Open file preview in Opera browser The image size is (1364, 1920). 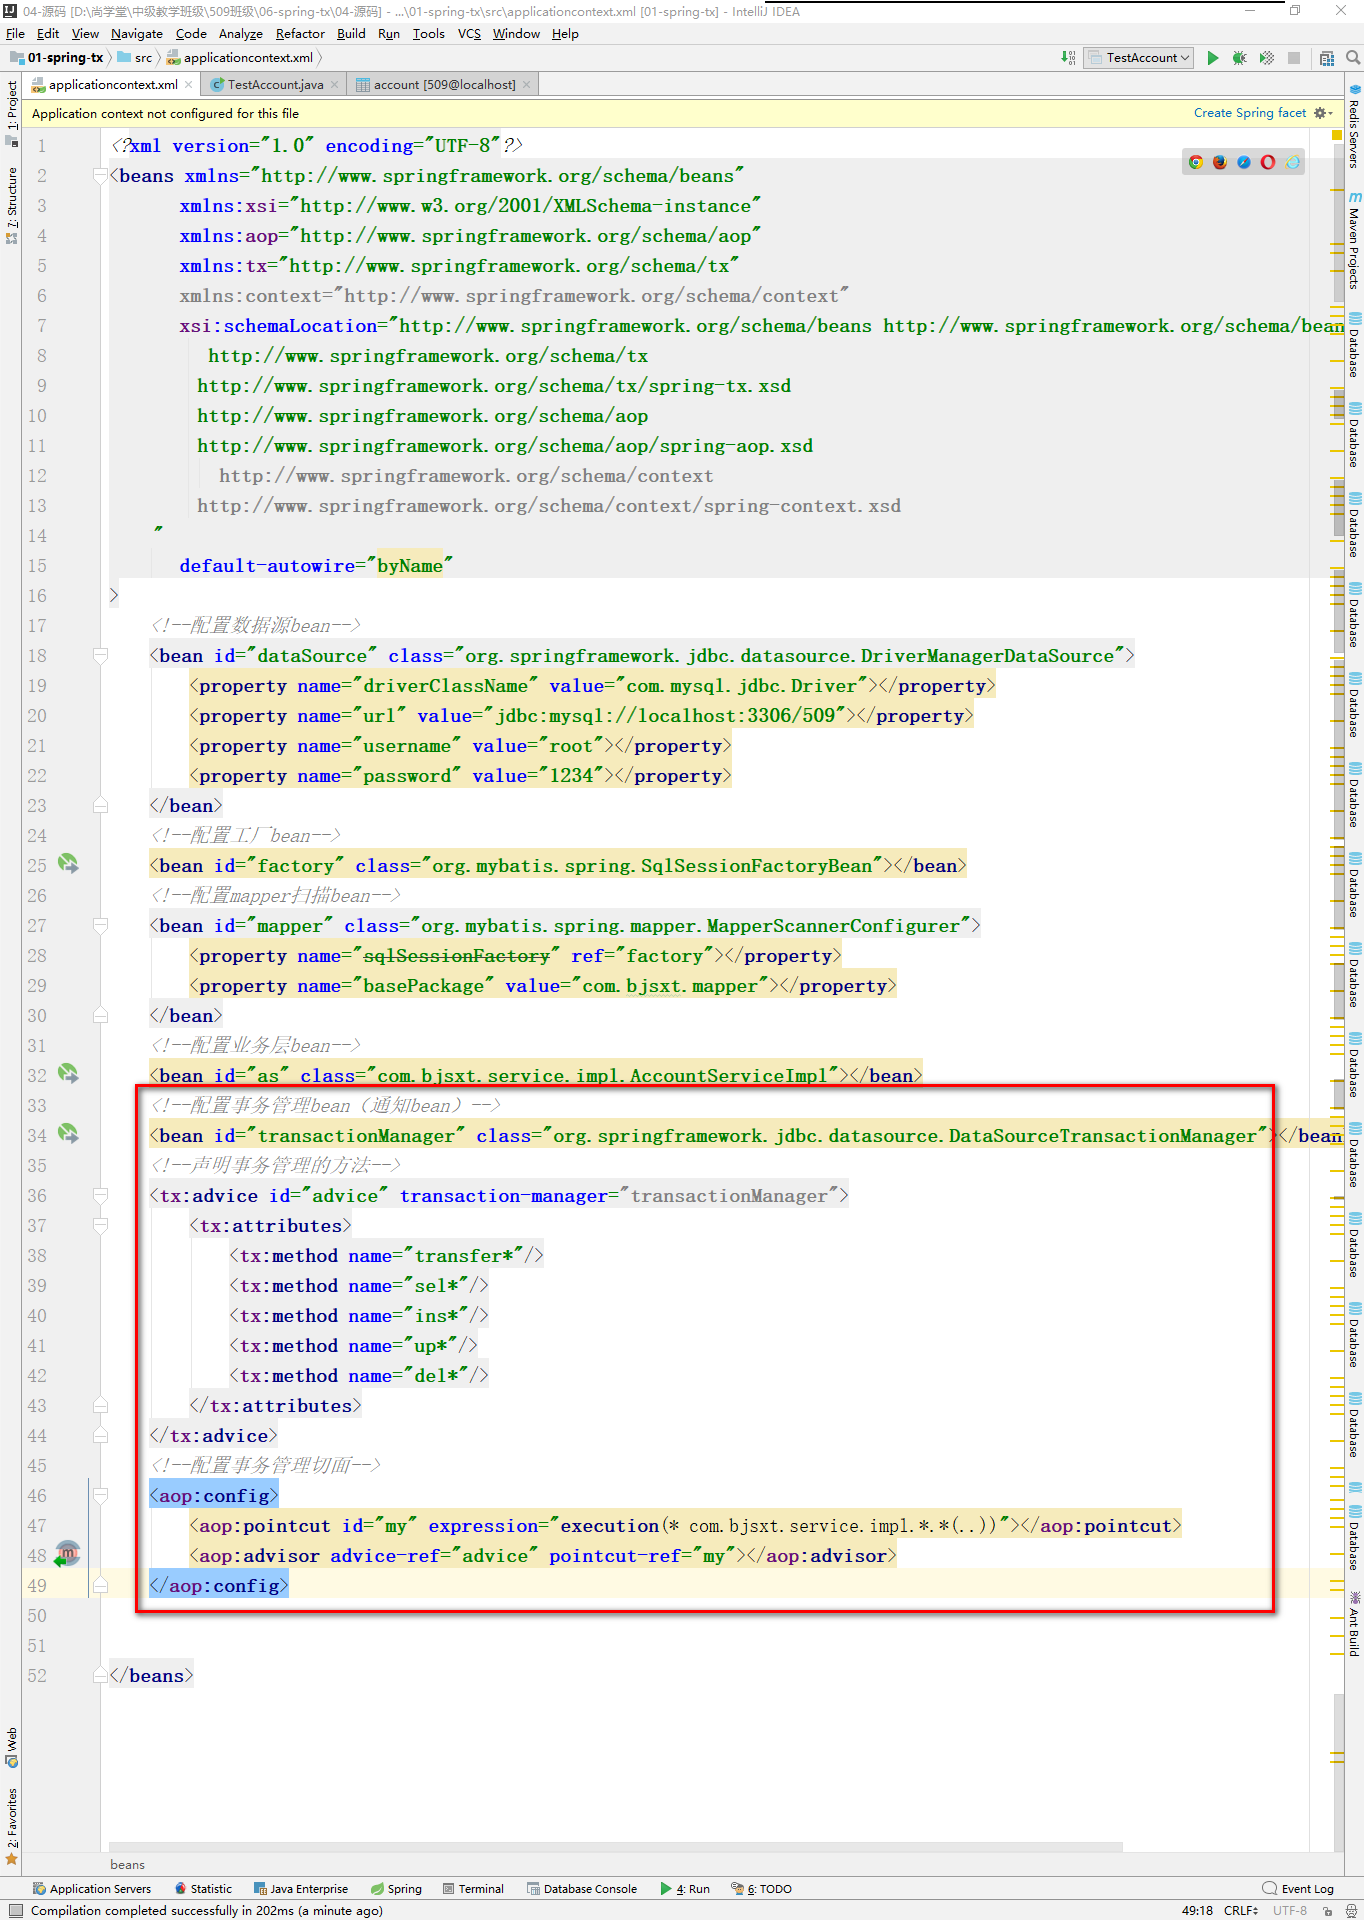(x=1268, y=162)
